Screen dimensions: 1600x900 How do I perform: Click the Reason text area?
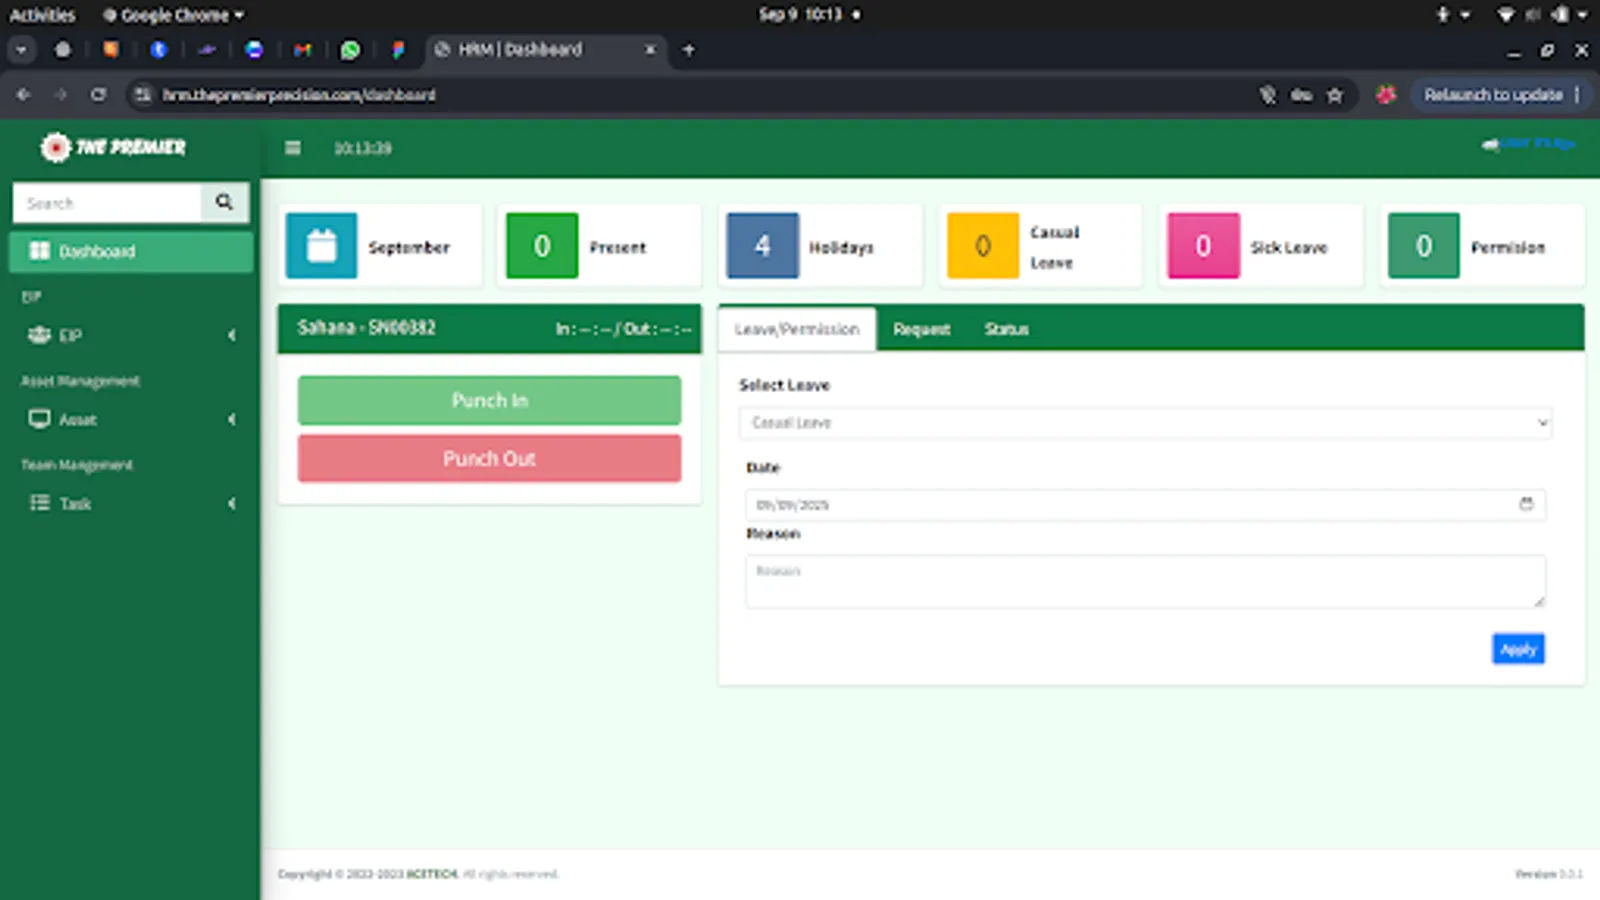pos(1145,582)
